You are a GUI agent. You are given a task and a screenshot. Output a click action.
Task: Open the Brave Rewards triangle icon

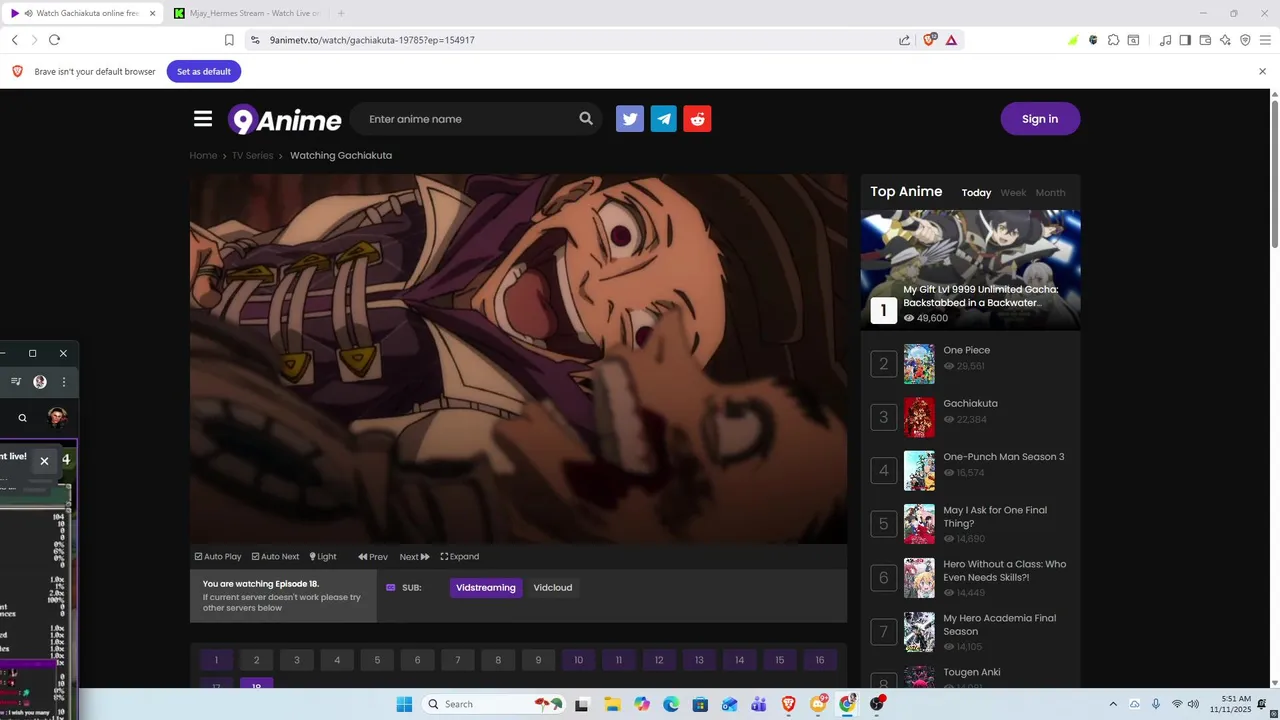click(x=951, y=40)
